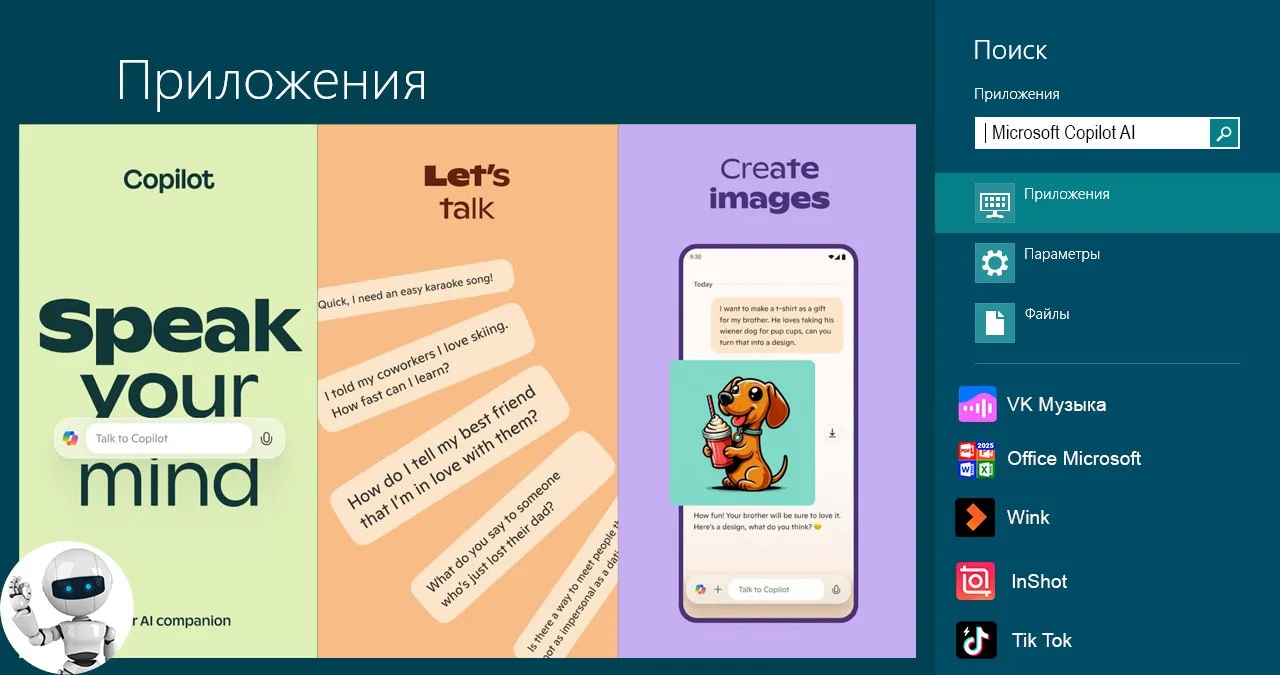Launch the Office Microsoft app icon
This screenshot has height=675, width=1280.
pyautogui.click(x=977, y=459)
